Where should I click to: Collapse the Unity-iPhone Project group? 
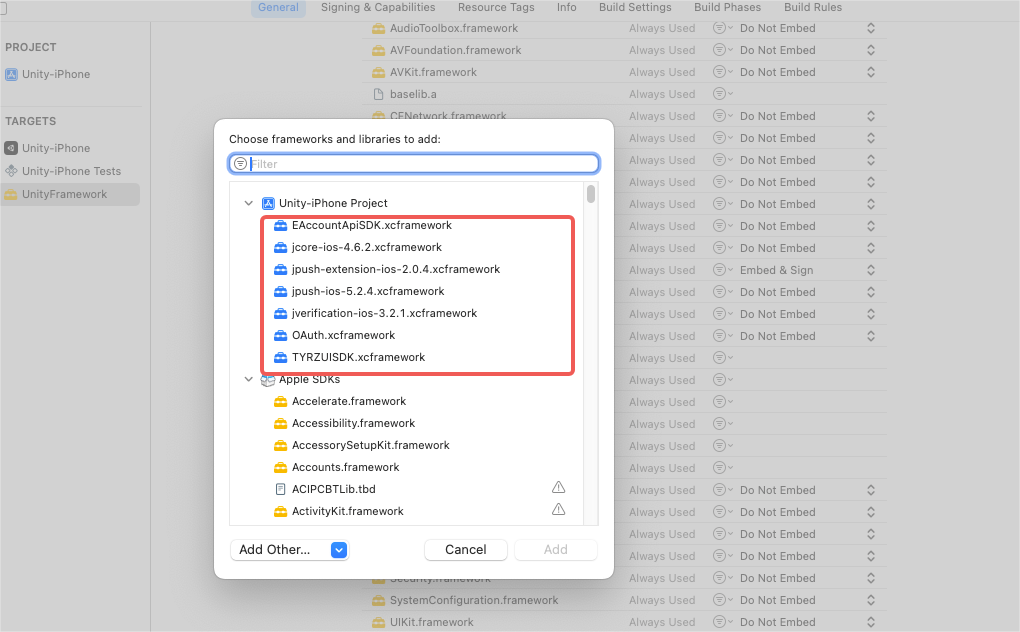tap(248, 204)
